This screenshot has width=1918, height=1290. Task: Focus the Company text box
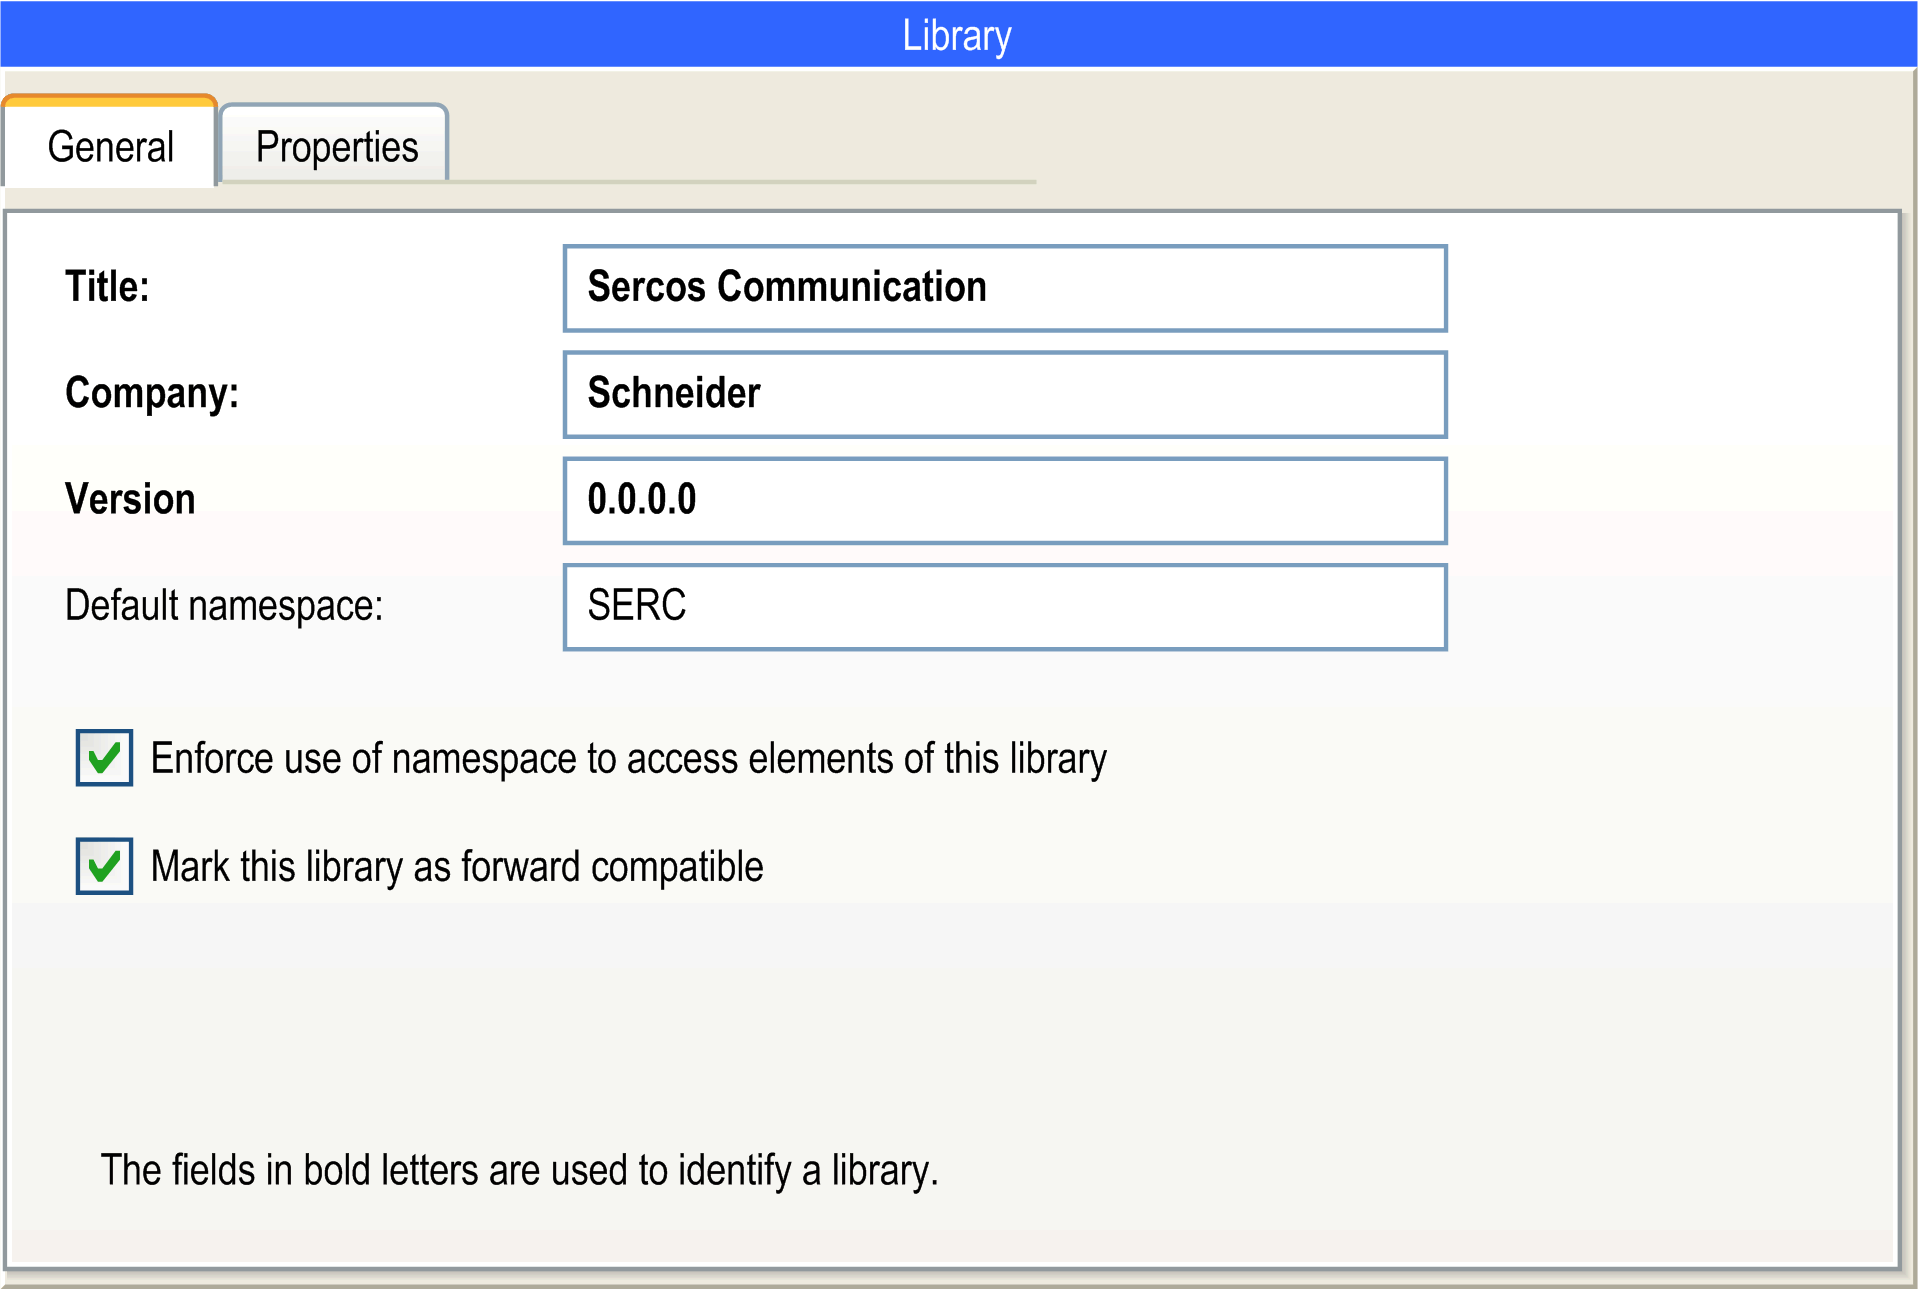[1200, 394]
